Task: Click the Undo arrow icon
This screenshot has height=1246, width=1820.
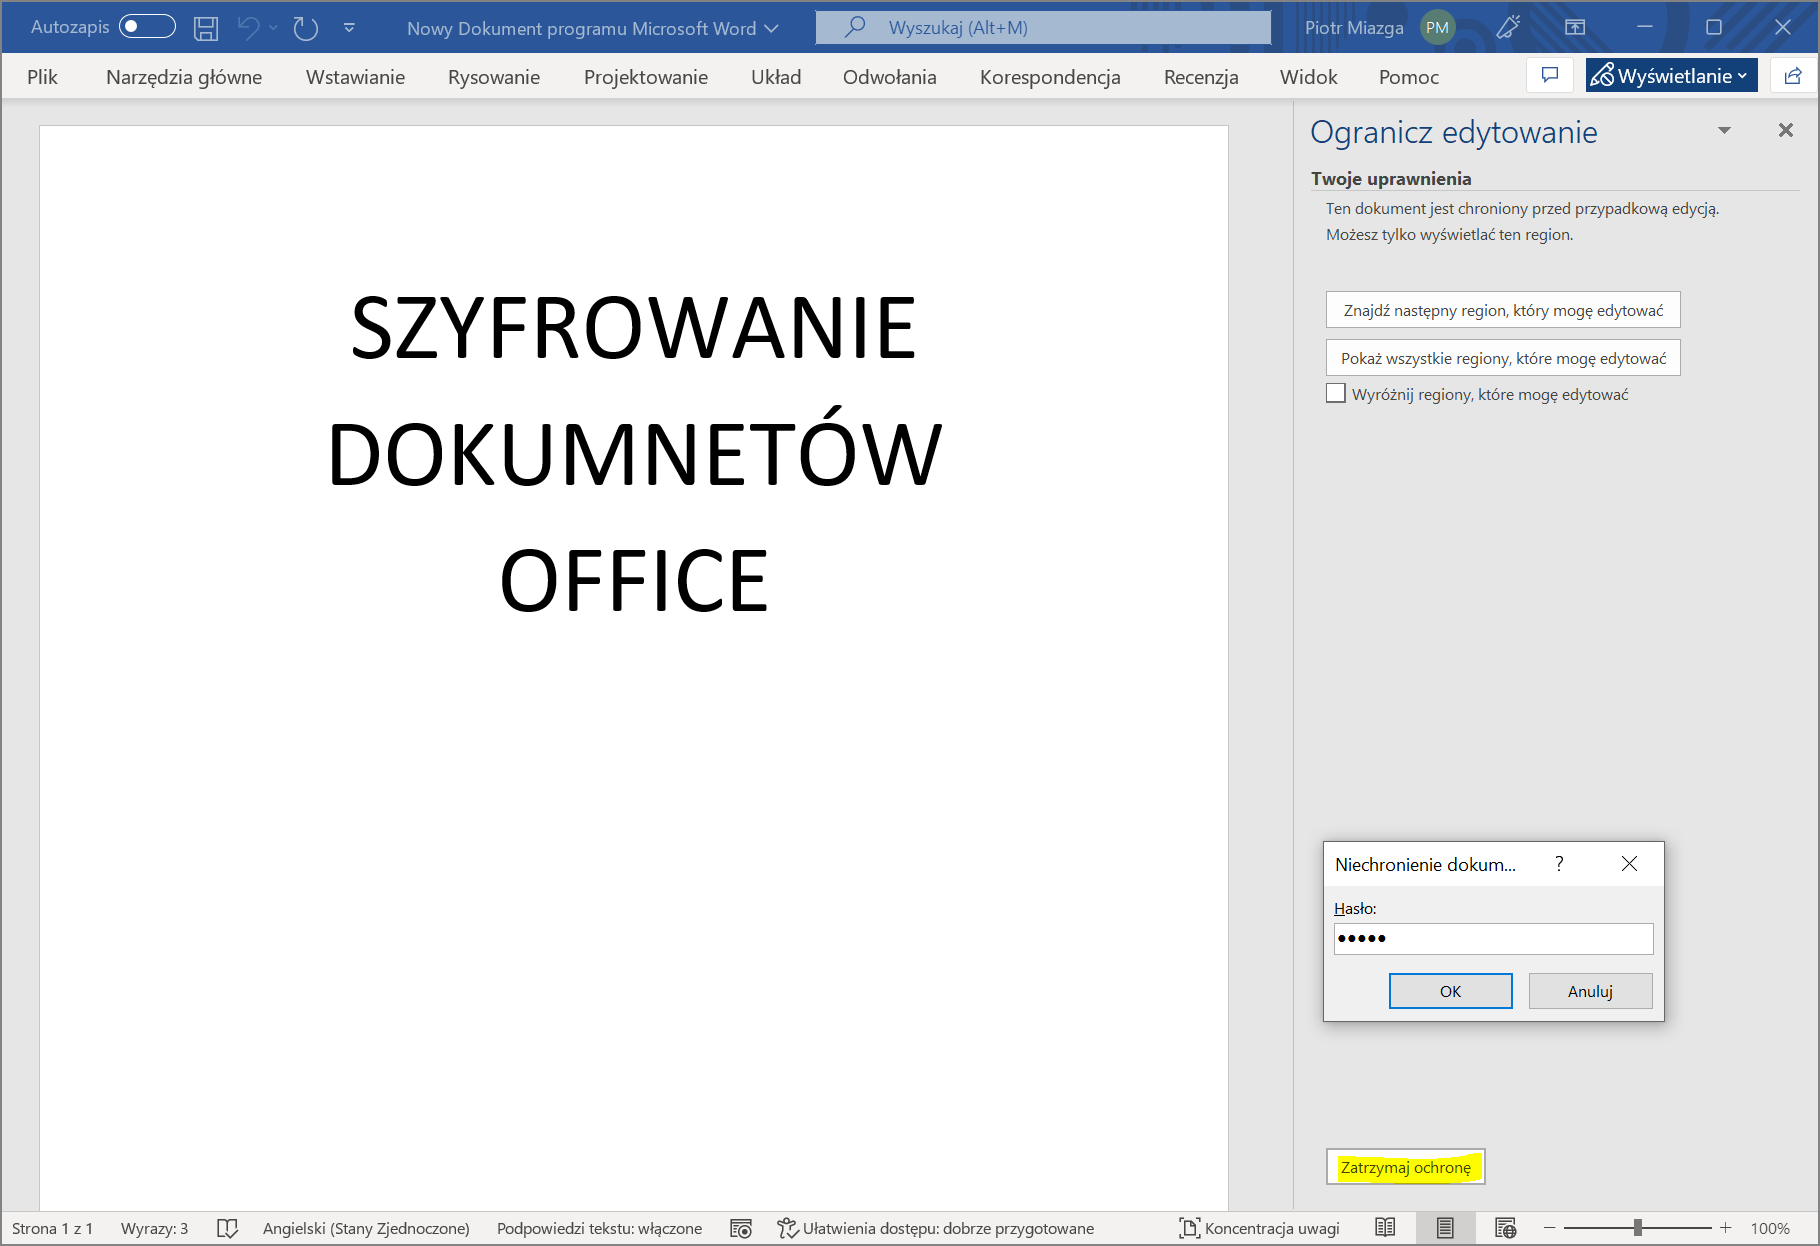Action: [x=248, y=28]
